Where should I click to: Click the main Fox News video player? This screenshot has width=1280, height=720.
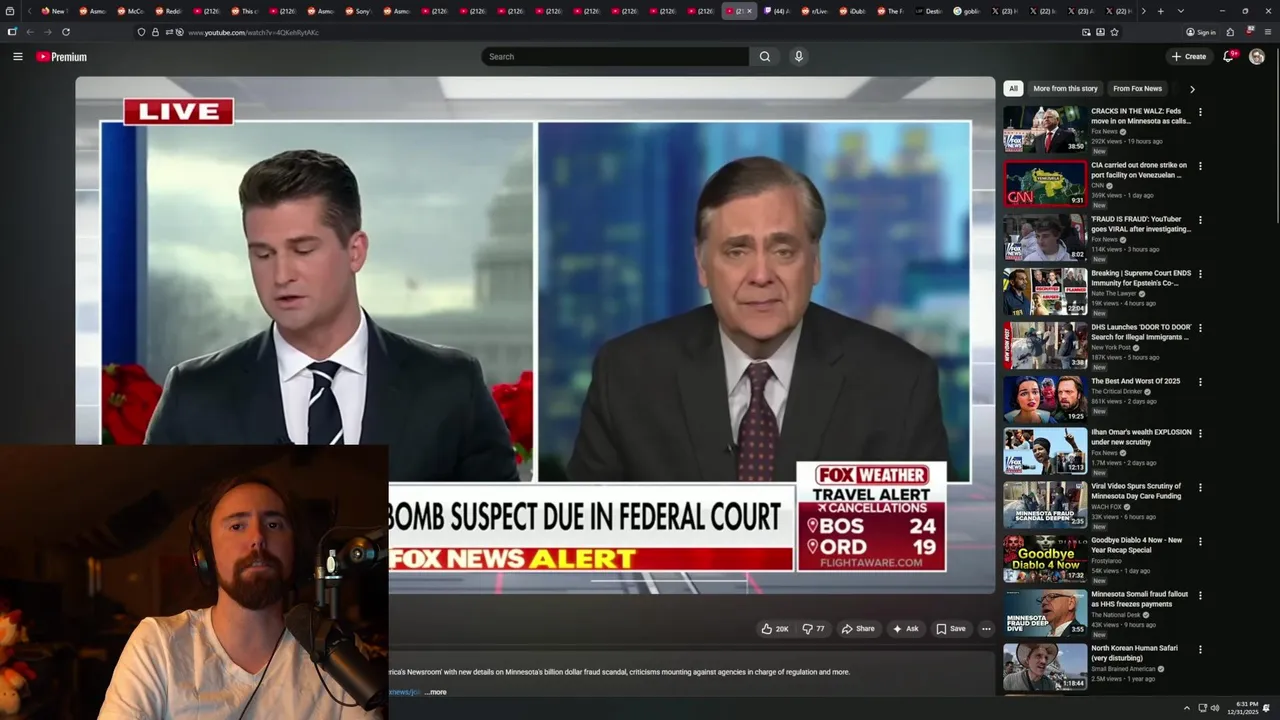pos(535,335)
